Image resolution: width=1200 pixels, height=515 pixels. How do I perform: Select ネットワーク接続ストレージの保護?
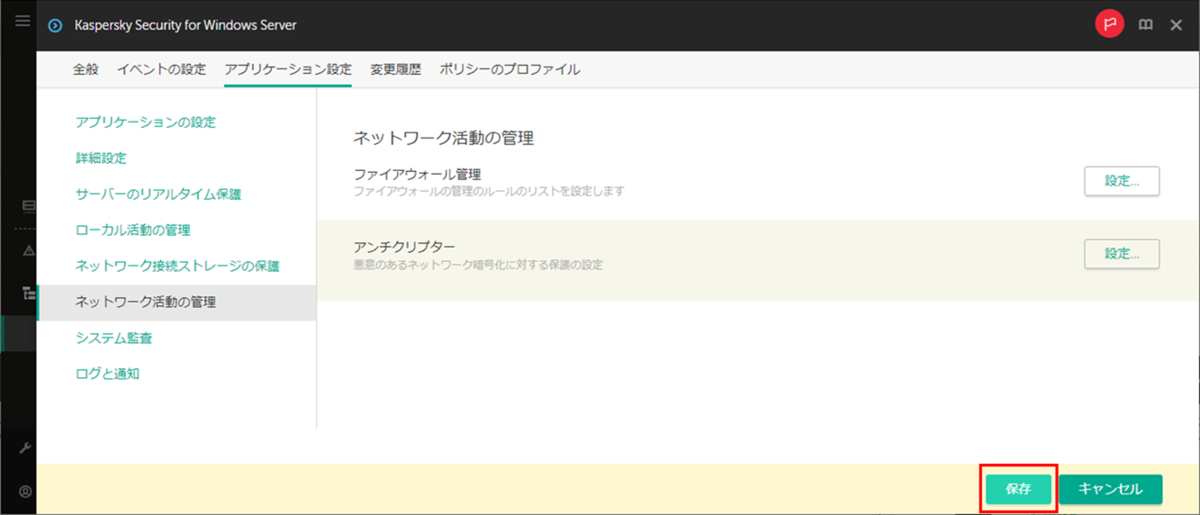point(176,266)
